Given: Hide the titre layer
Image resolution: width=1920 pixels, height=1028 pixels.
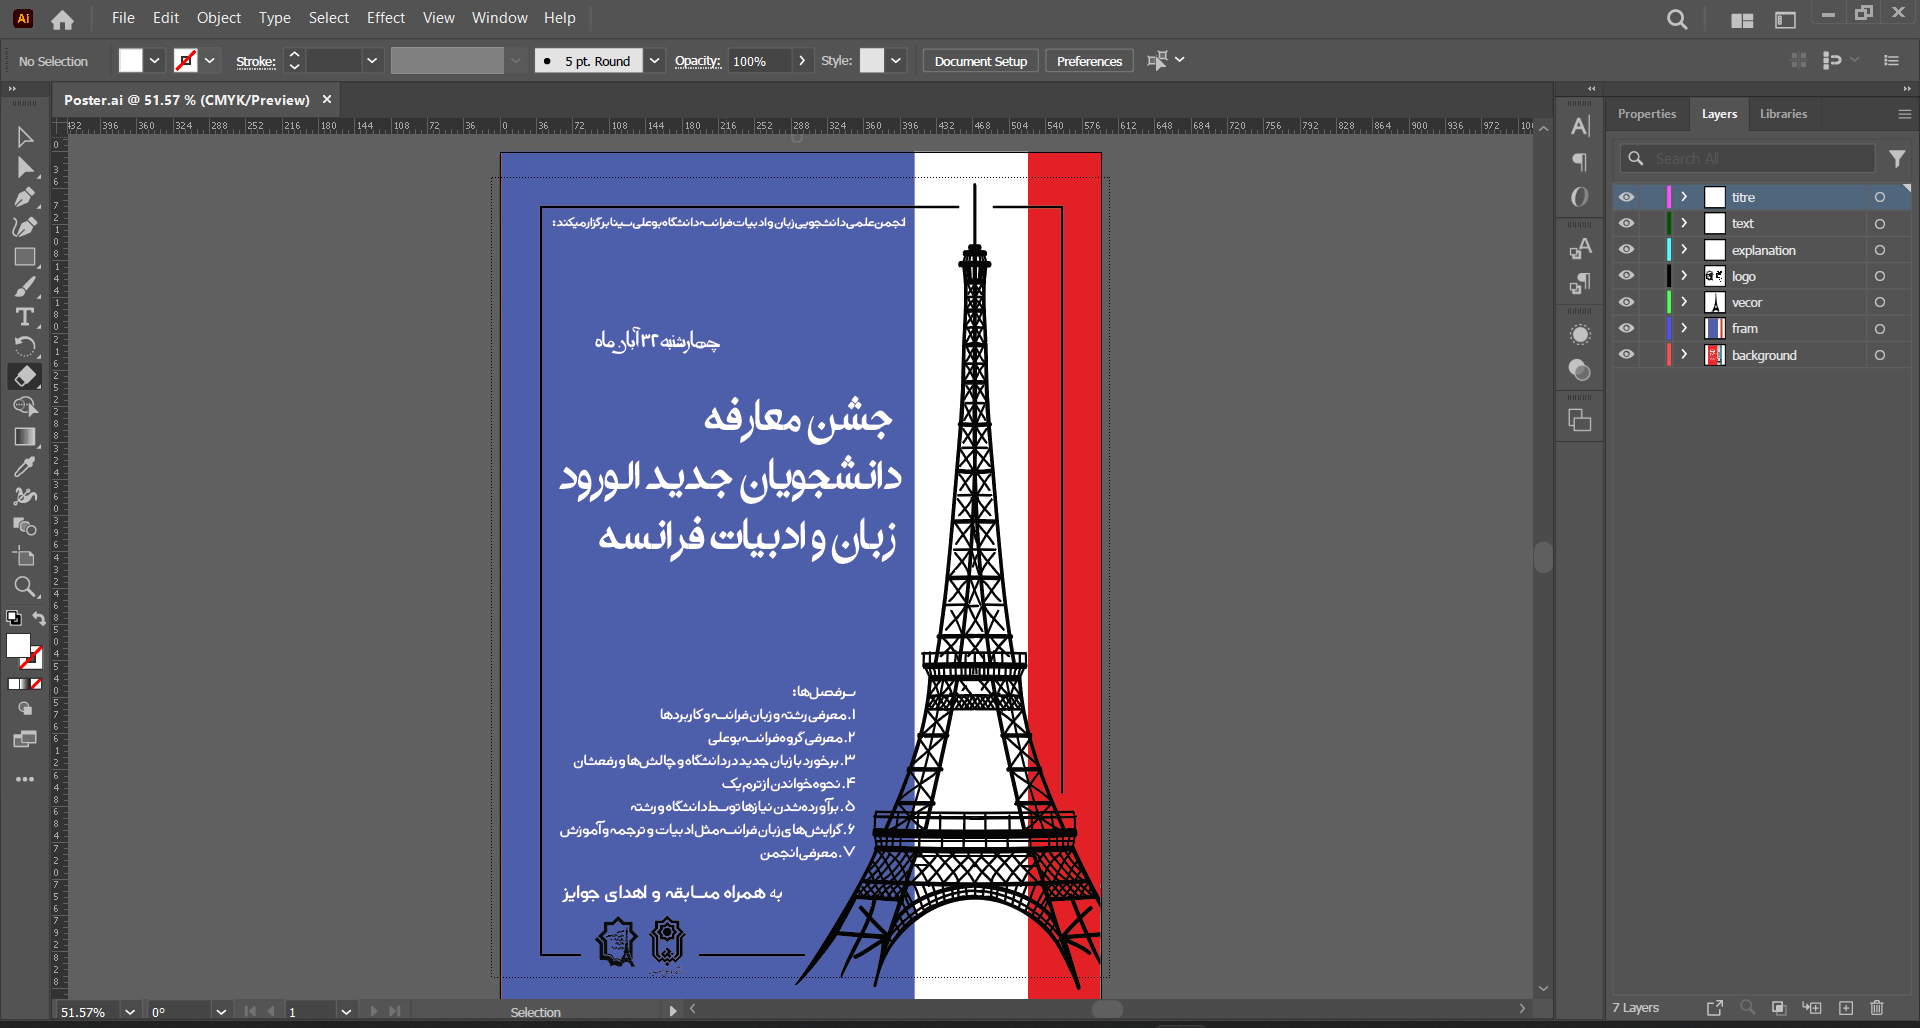Looking at the screenshot, I should coord(1627,197).
